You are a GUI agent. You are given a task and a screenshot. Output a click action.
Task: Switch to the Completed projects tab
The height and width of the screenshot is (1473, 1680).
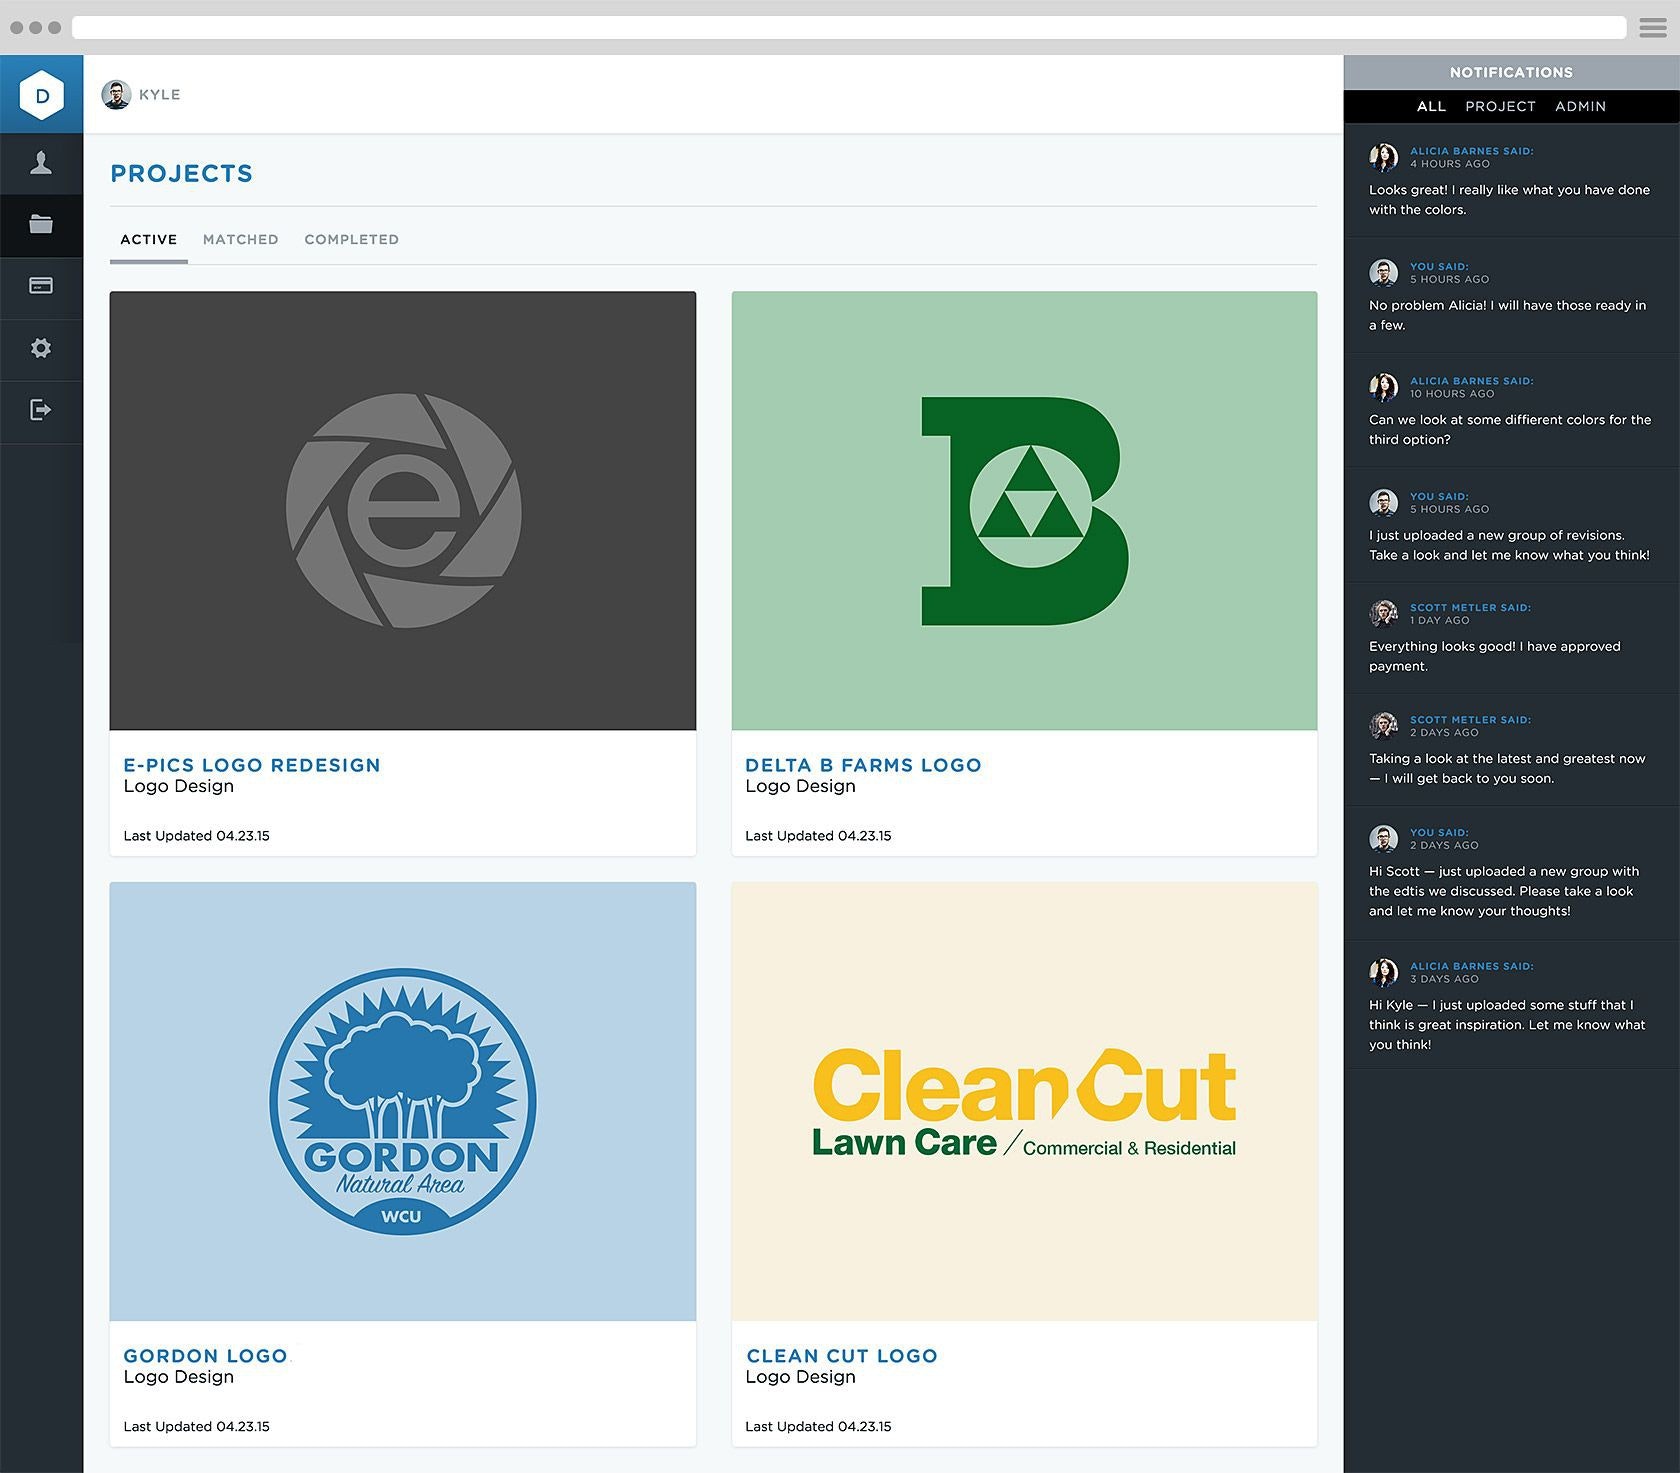click(351, 240)
